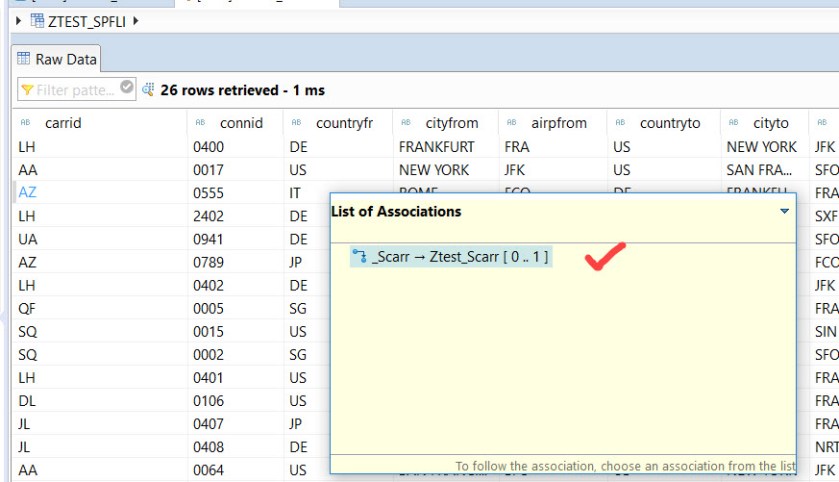Expand the arrow left of ZTEST_SPFLI breadcrumb
The height and width of the screenshot is (482, 839).
(18, 21)
